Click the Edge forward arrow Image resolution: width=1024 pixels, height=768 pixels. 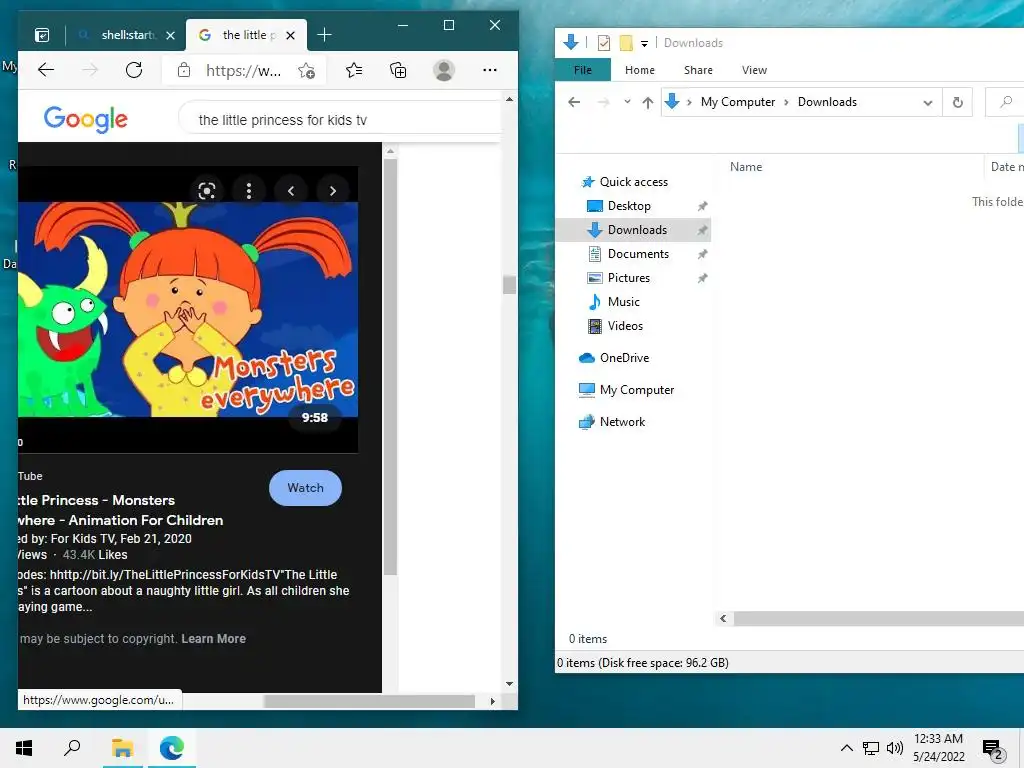pyautogui.click(x=90, y=70)
